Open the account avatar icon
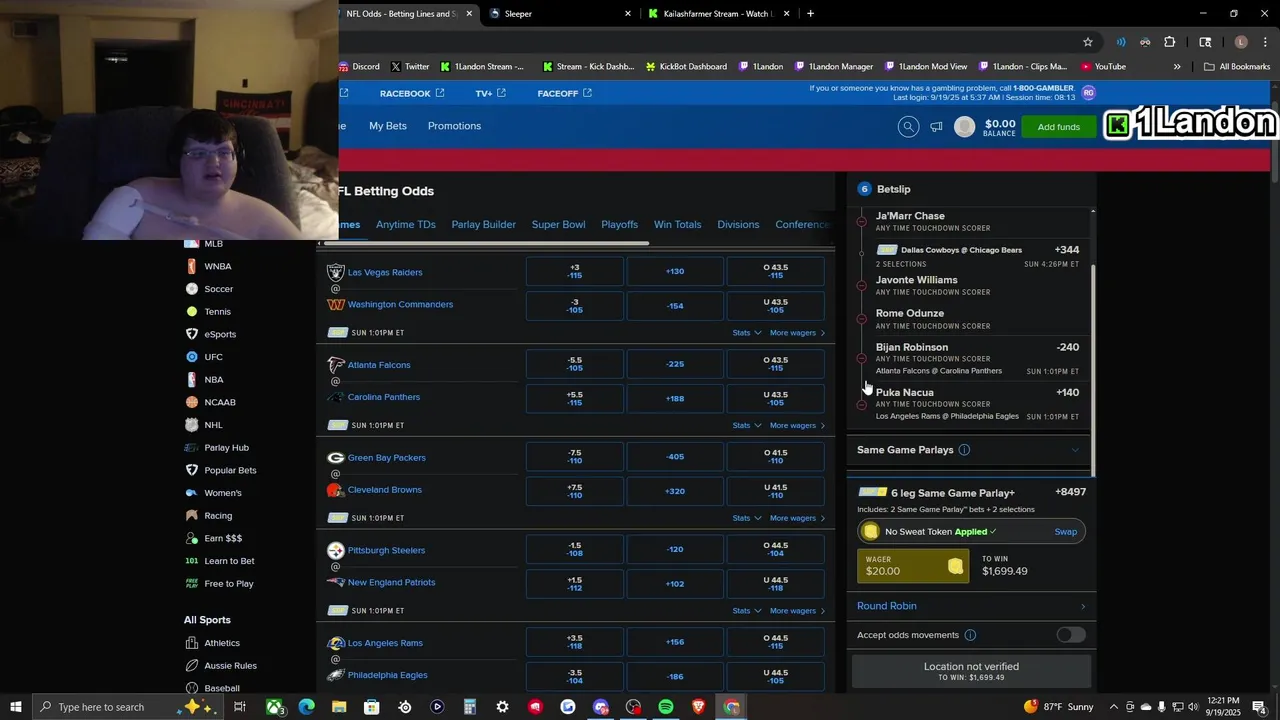The width and height of the screenshot is (1280, 720). pyautogui.click(x=964, y=127)
